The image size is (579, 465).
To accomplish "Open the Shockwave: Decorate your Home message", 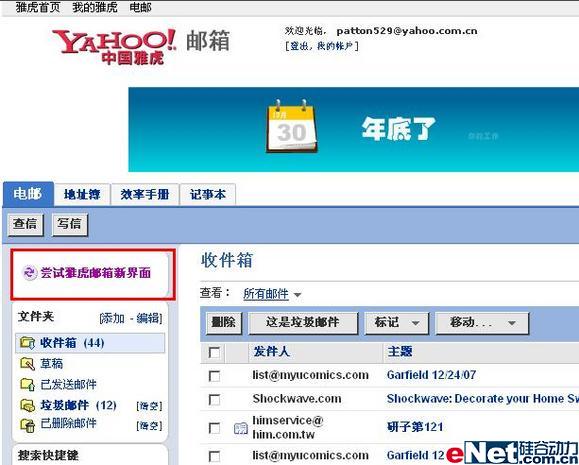I will (482, 399).
